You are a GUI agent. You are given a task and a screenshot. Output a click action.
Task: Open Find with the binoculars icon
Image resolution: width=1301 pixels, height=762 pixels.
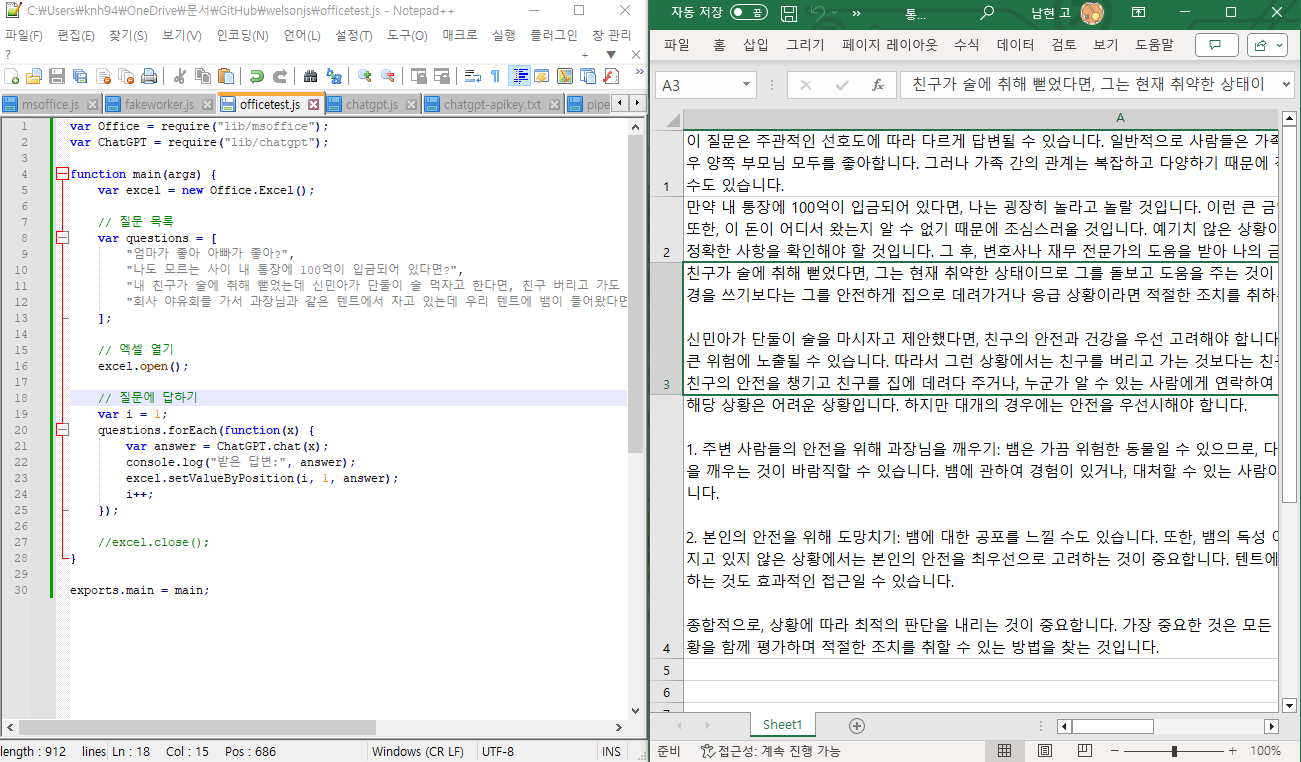[310, 76]
